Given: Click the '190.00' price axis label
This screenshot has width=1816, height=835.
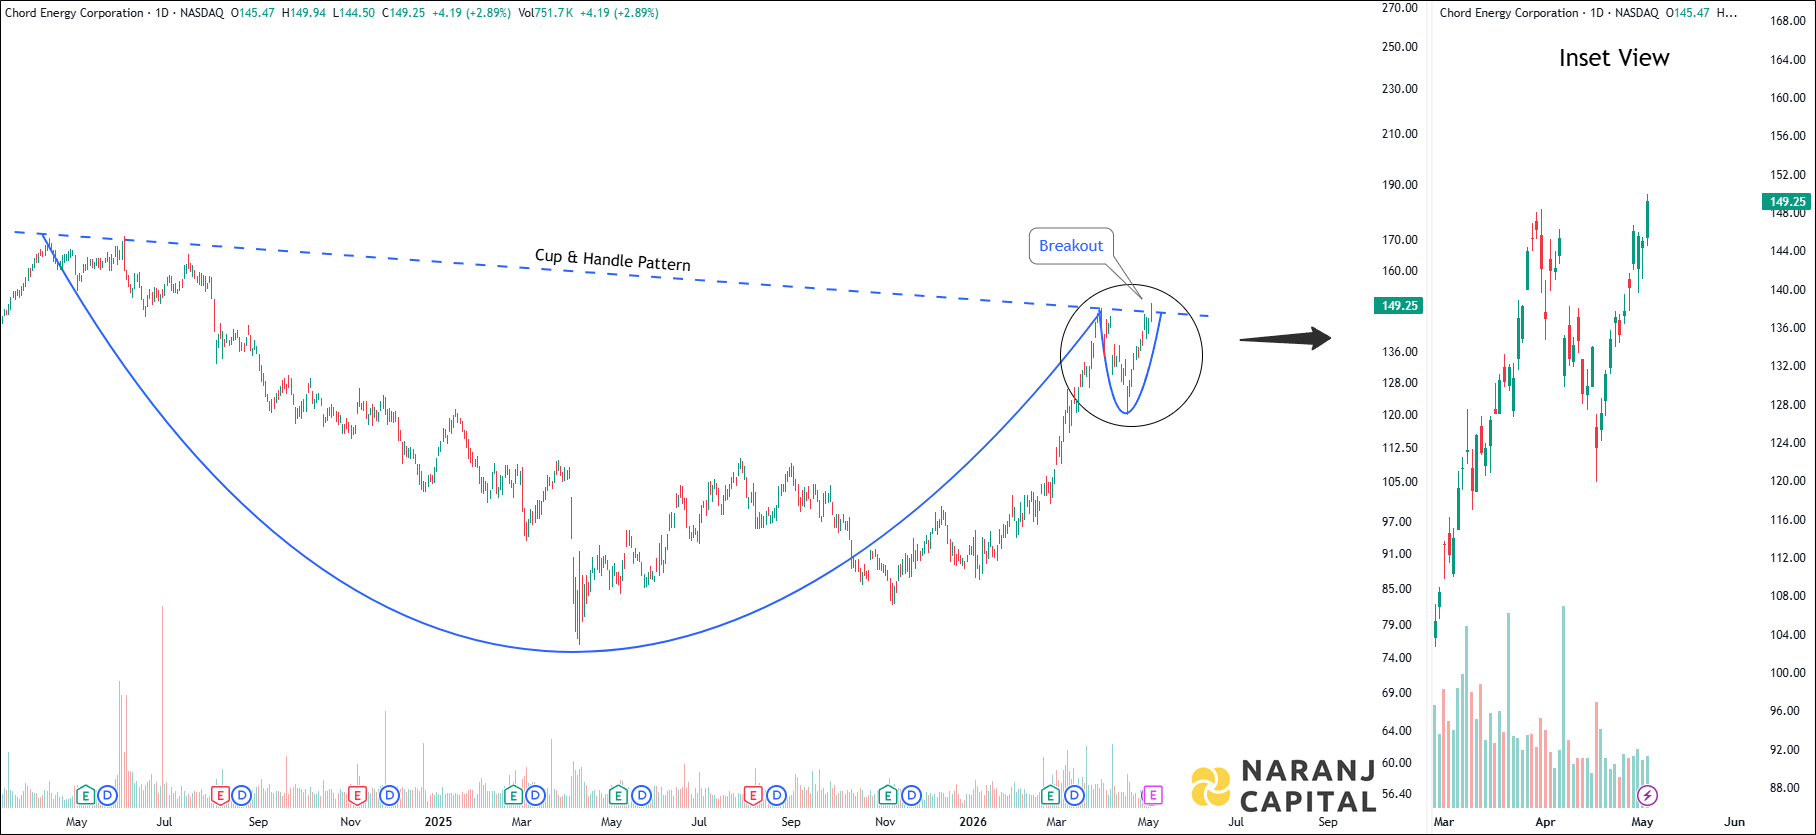Looking at the screenshot, I should (x=1400, y=185).
